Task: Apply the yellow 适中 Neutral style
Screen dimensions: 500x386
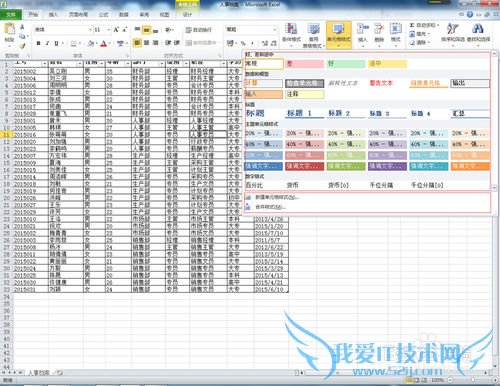Action: [x=387, y=64]
